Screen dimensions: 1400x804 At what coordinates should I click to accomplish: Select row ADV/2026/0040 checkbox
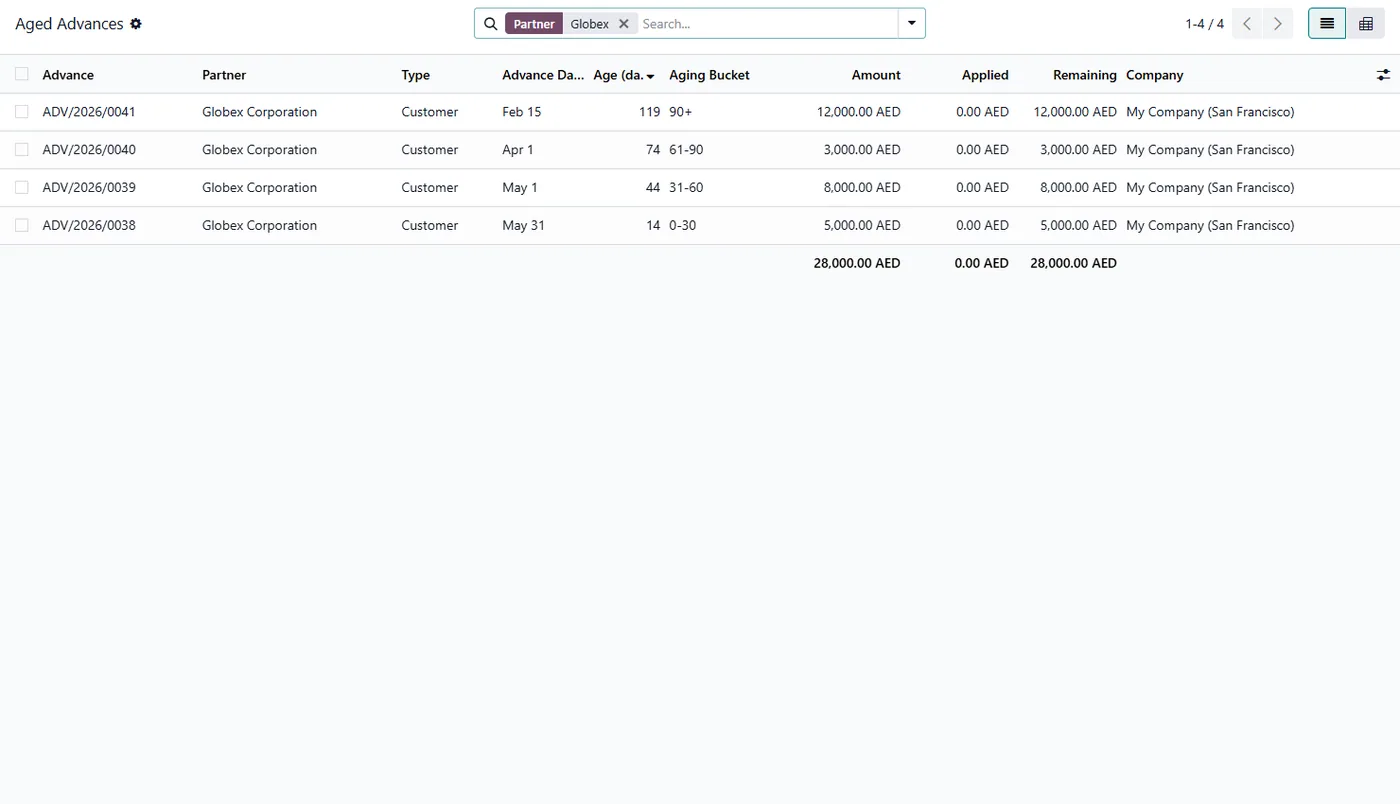point(22,150)
